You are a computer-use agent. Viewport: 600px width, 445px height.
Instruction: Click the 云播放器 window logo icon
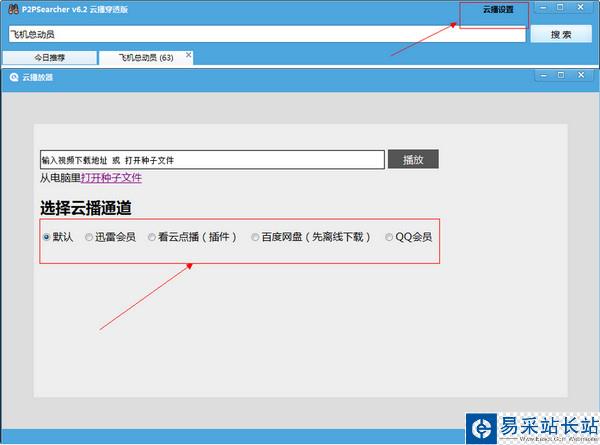[x=14, y=77]
